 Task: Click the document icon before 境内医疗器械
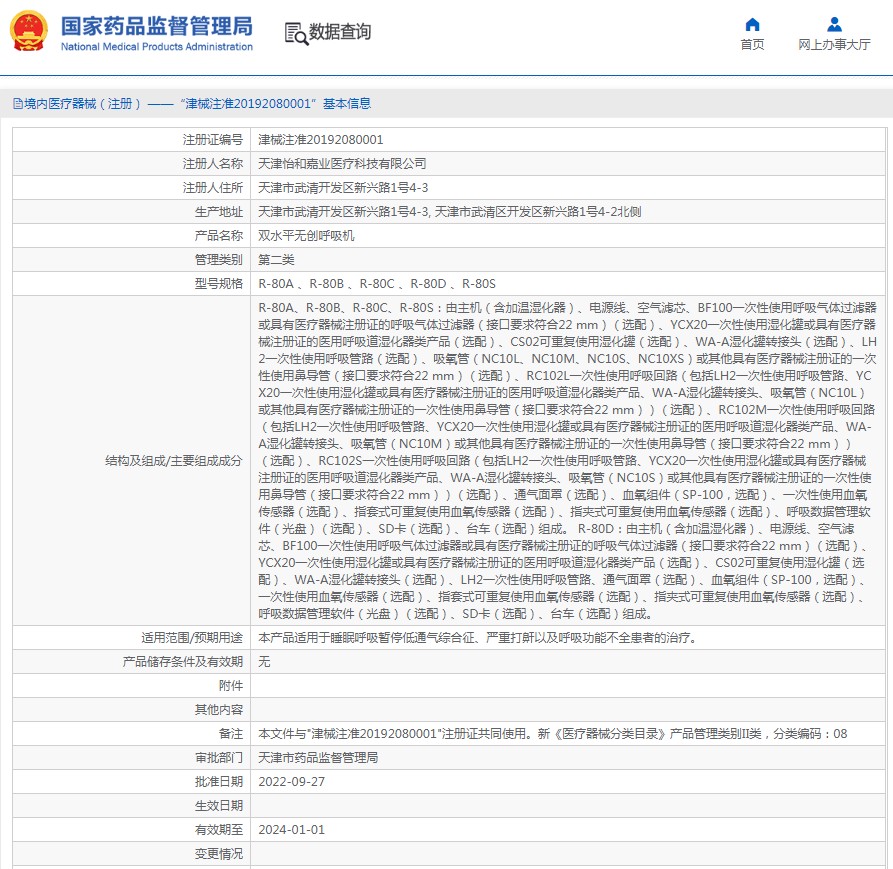[18, 104]
